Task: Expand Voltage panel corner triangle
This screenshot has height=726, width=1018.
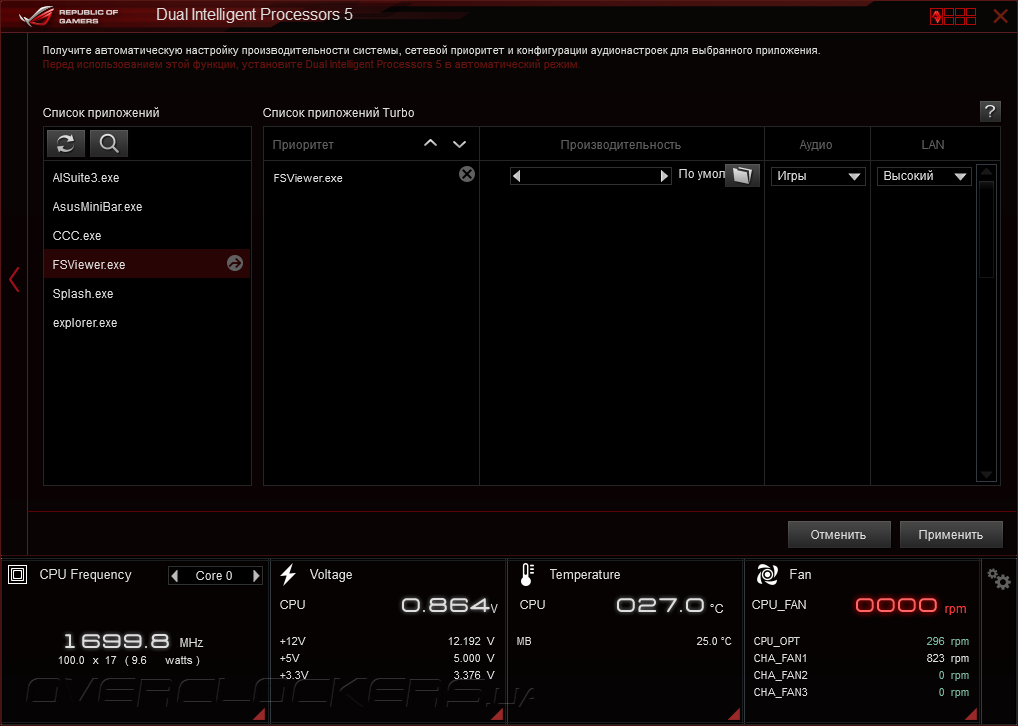Action: click(x=497, y=714)
